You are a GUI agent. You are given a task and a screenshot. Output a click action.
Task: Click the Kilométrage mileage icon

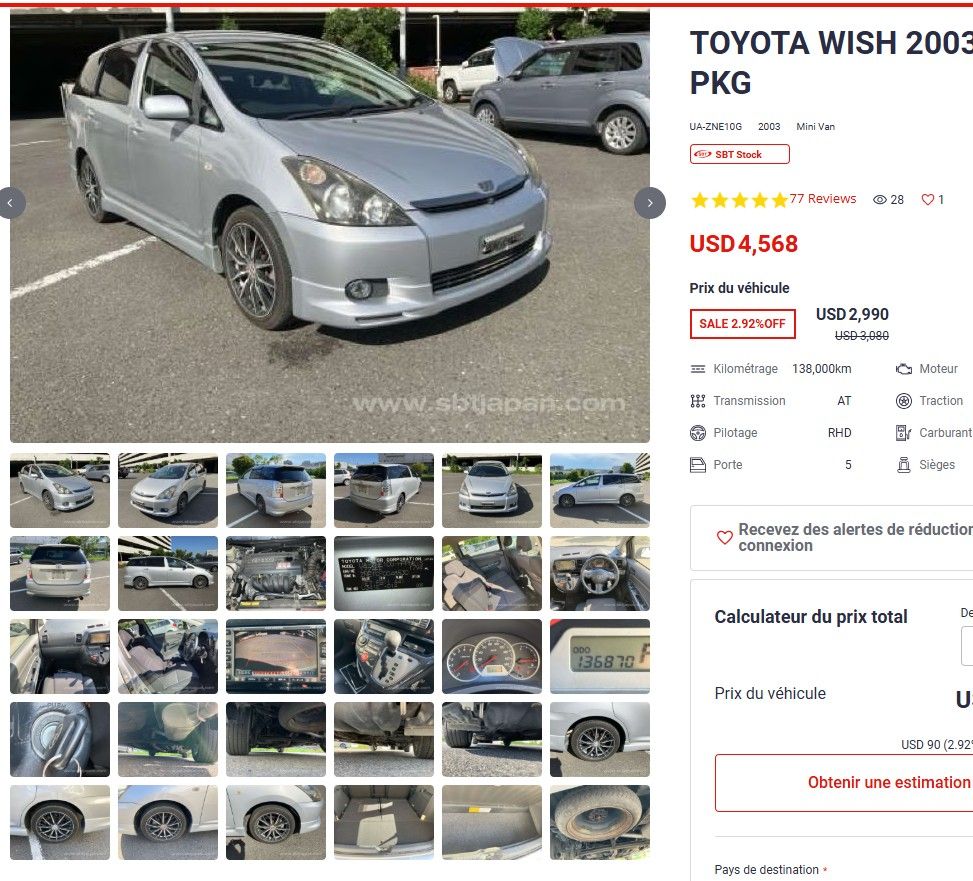point(698,369)
